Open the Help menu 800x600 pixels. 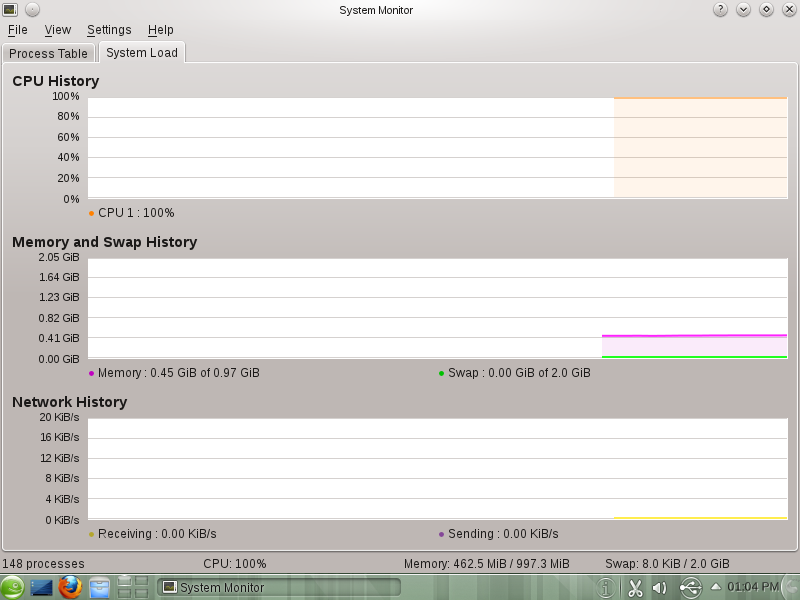coord(161,30)
